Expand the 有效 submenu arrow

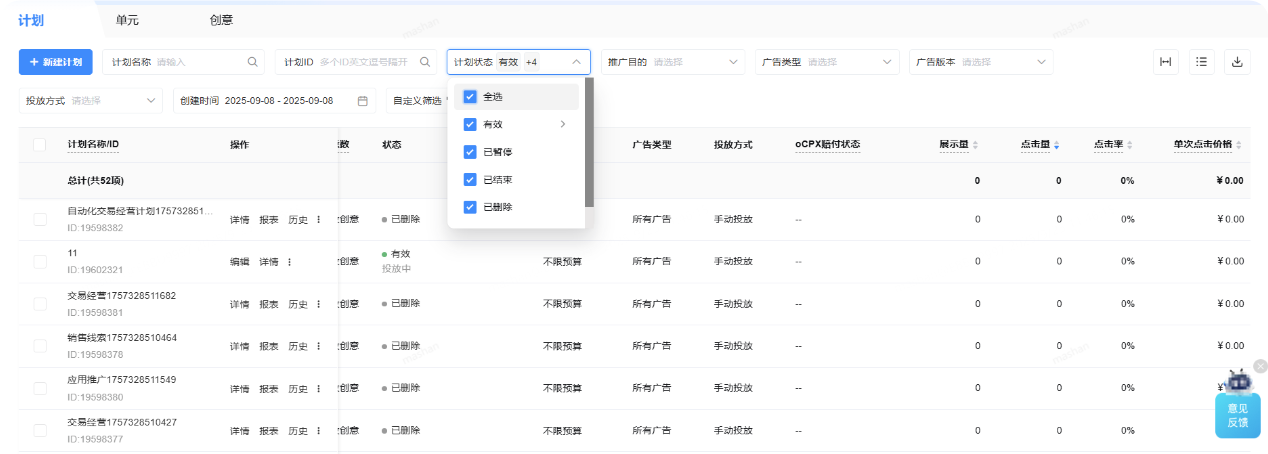563,125
